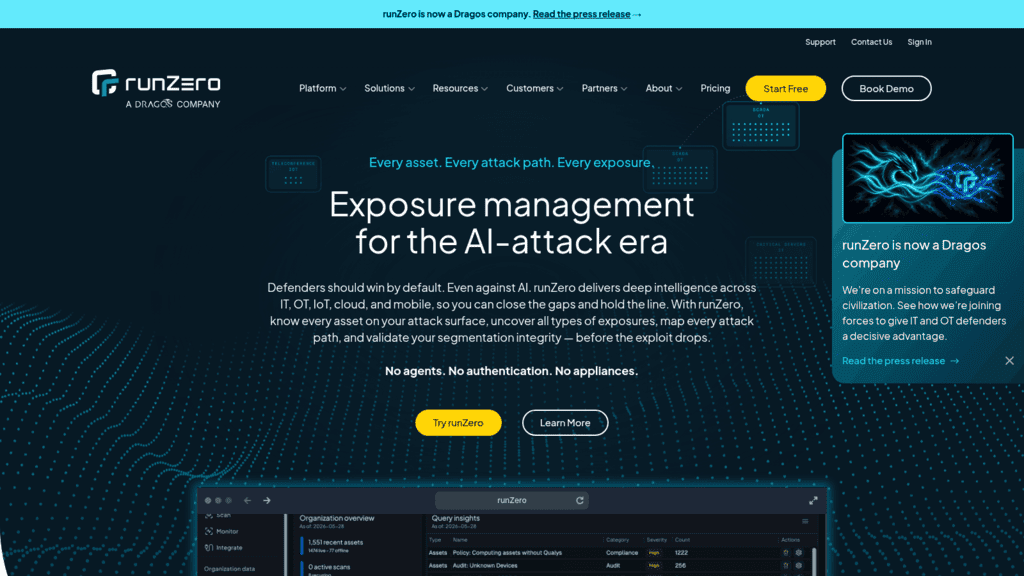
Task: Click the Severity column header
Action: [x=656, y=540]
